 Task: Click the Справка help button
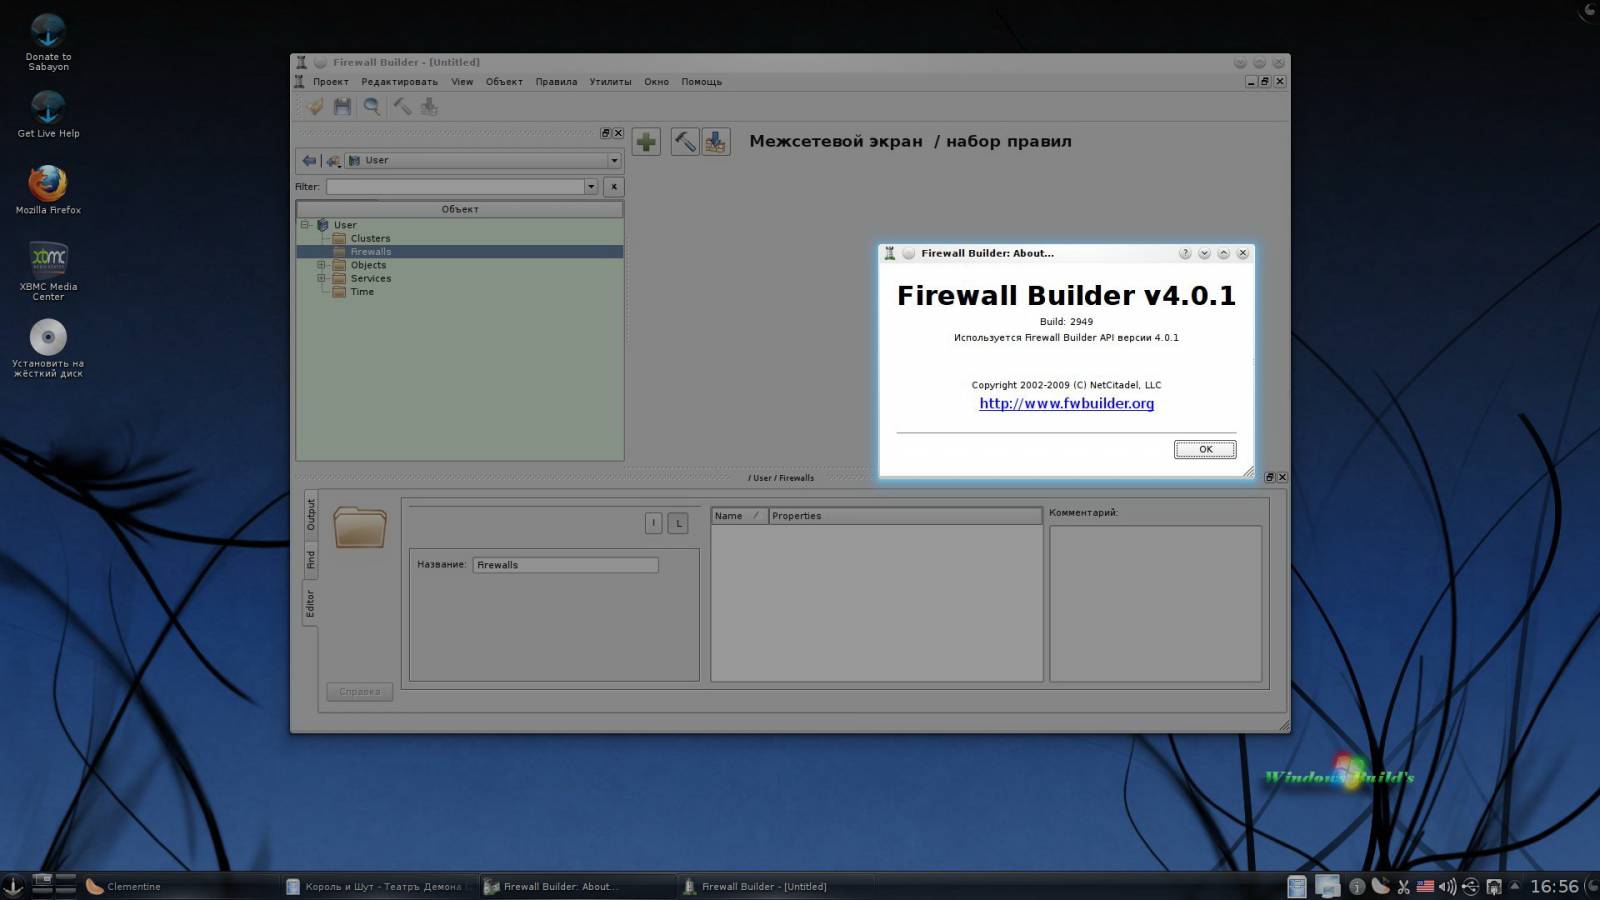359,692
